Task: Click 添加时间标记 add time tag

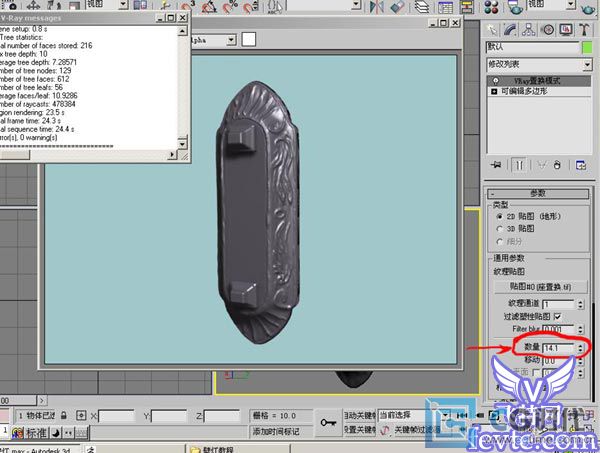Action: pyautogui.click(x=276, y=432)
